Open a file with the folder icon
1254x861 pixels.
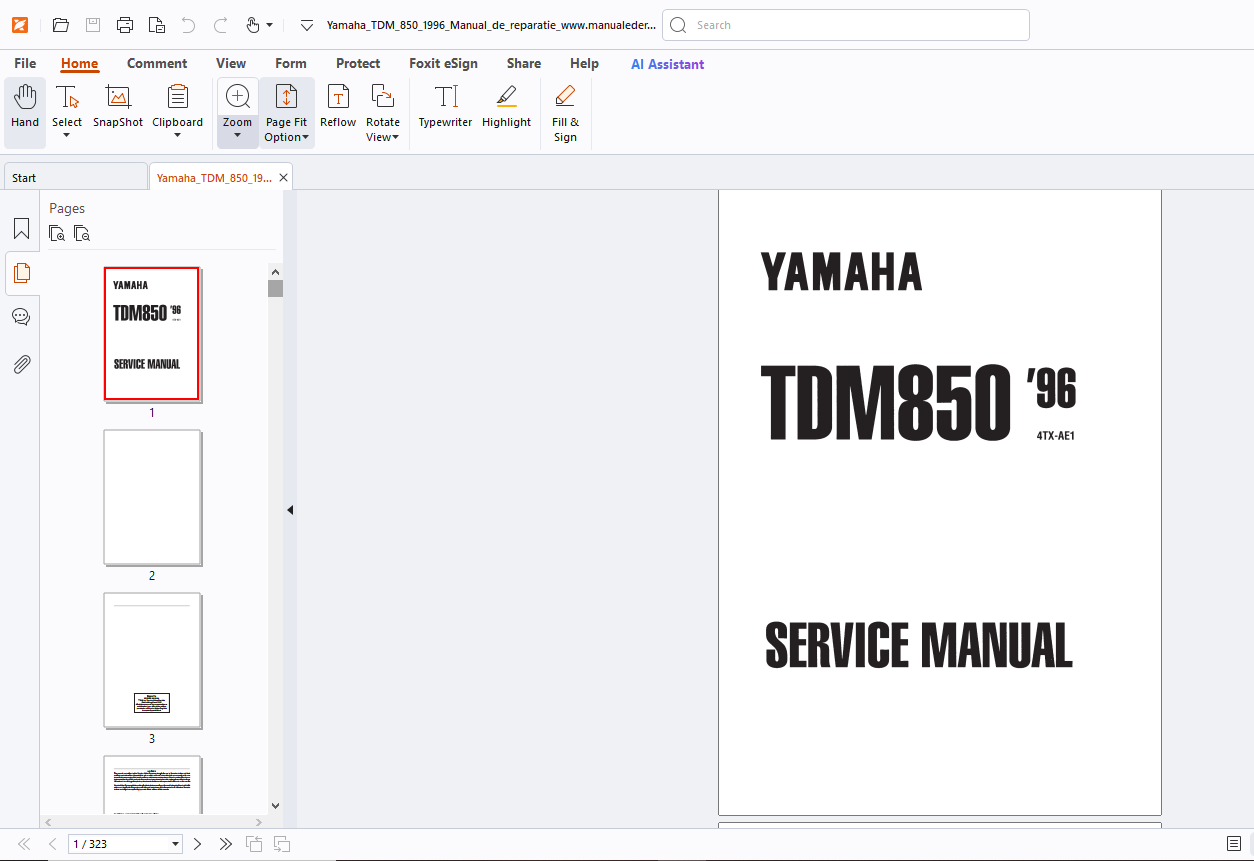pyautogui.click(x=61, y=25)
